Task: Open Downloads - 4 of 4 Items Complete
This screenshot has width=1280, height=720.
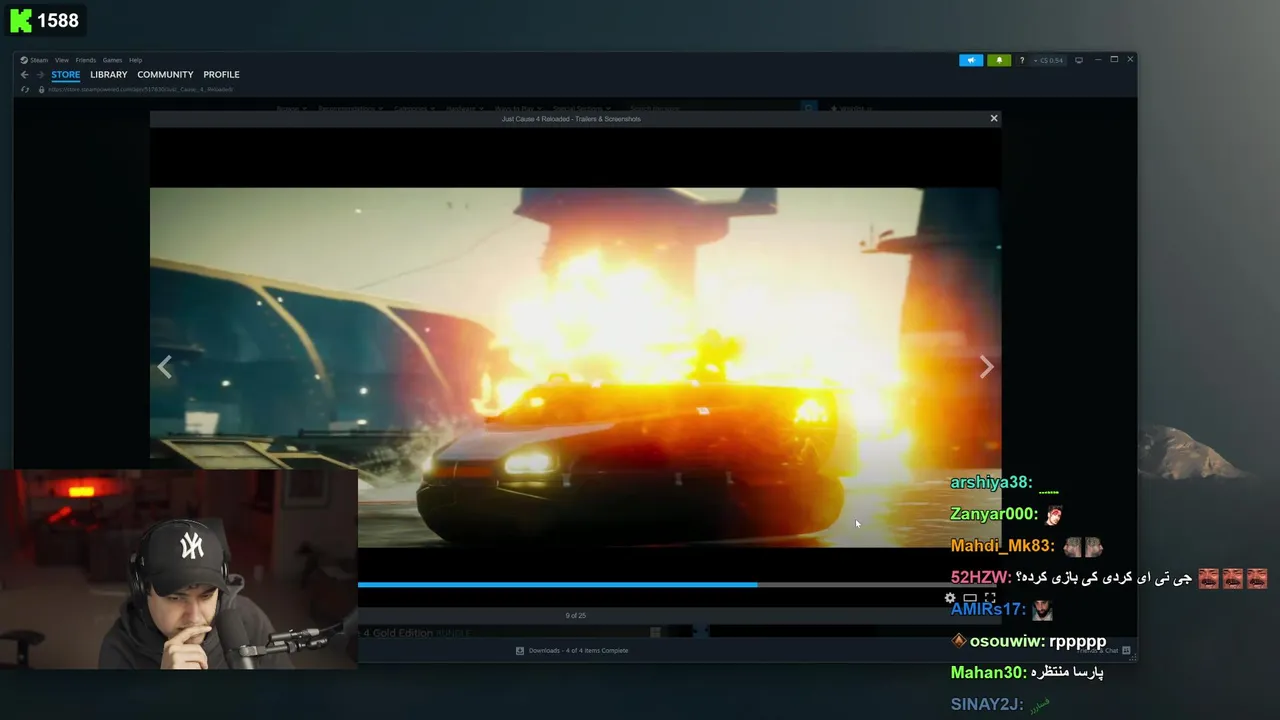Action: click(x=578, y=650)
